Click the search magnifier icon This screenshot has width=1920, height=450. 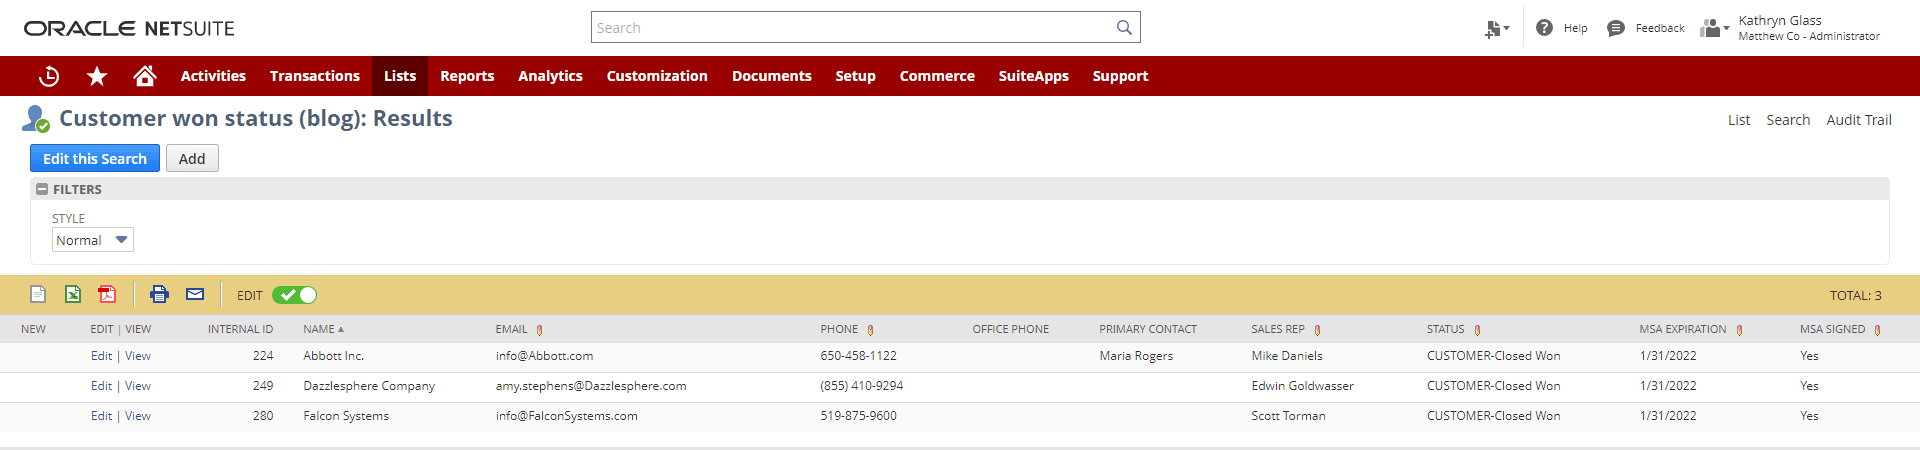click(x=1124, y=28)
